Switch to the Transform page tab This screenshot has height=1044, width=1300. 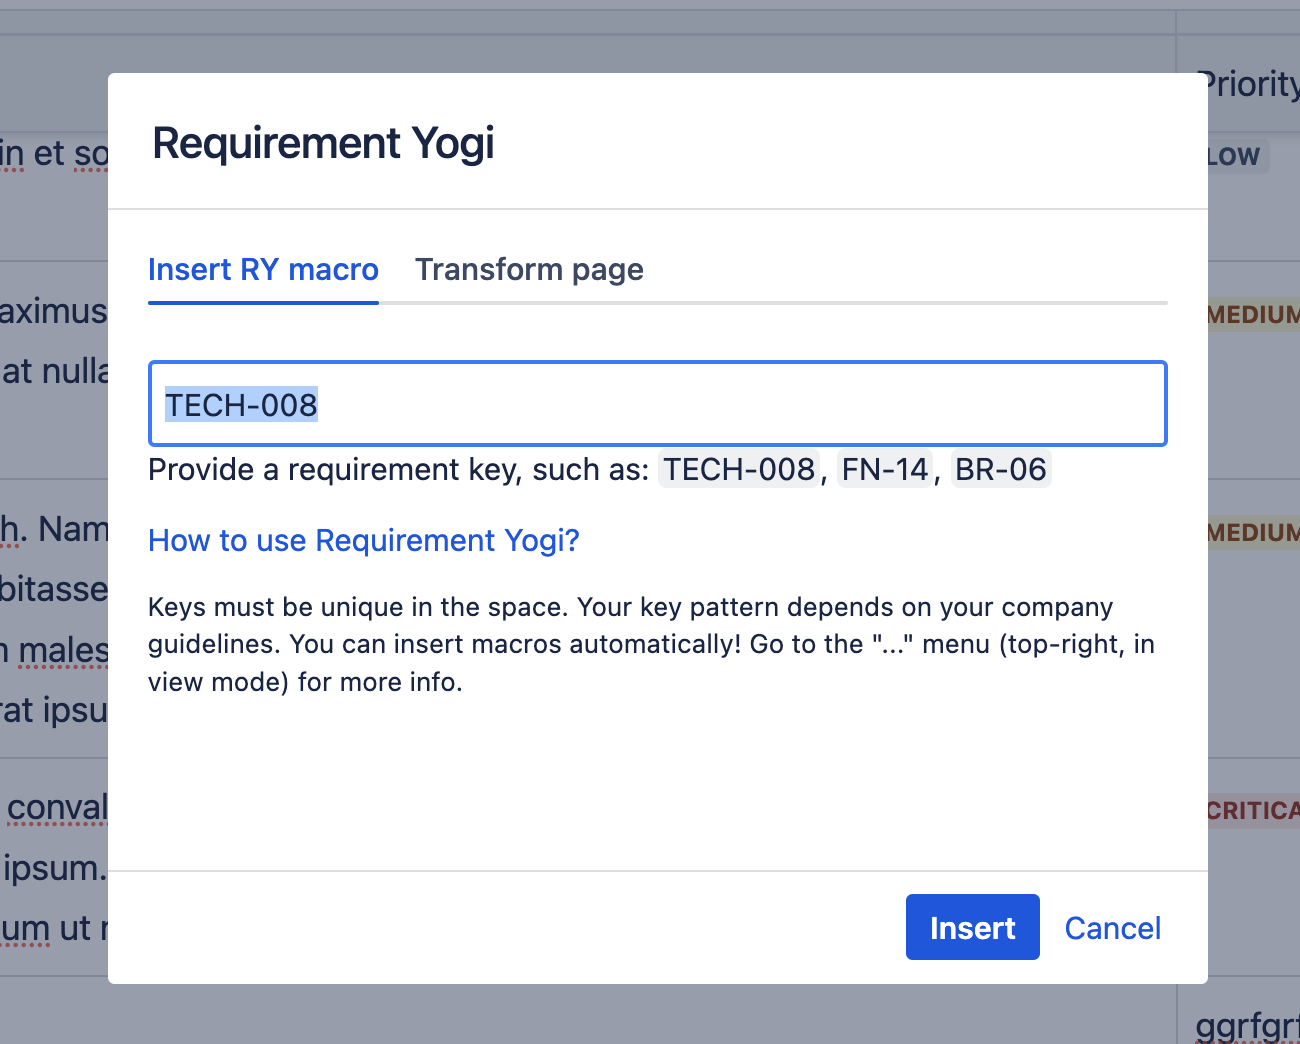click(529, 269)
